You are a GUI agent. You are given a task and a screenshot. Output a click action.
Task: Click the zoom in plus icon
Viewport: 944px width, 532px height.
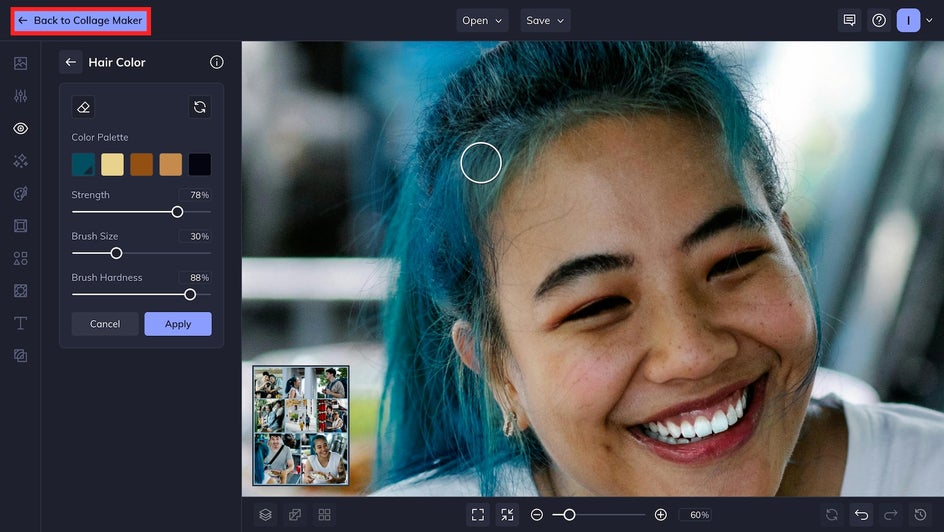point(660,514)
